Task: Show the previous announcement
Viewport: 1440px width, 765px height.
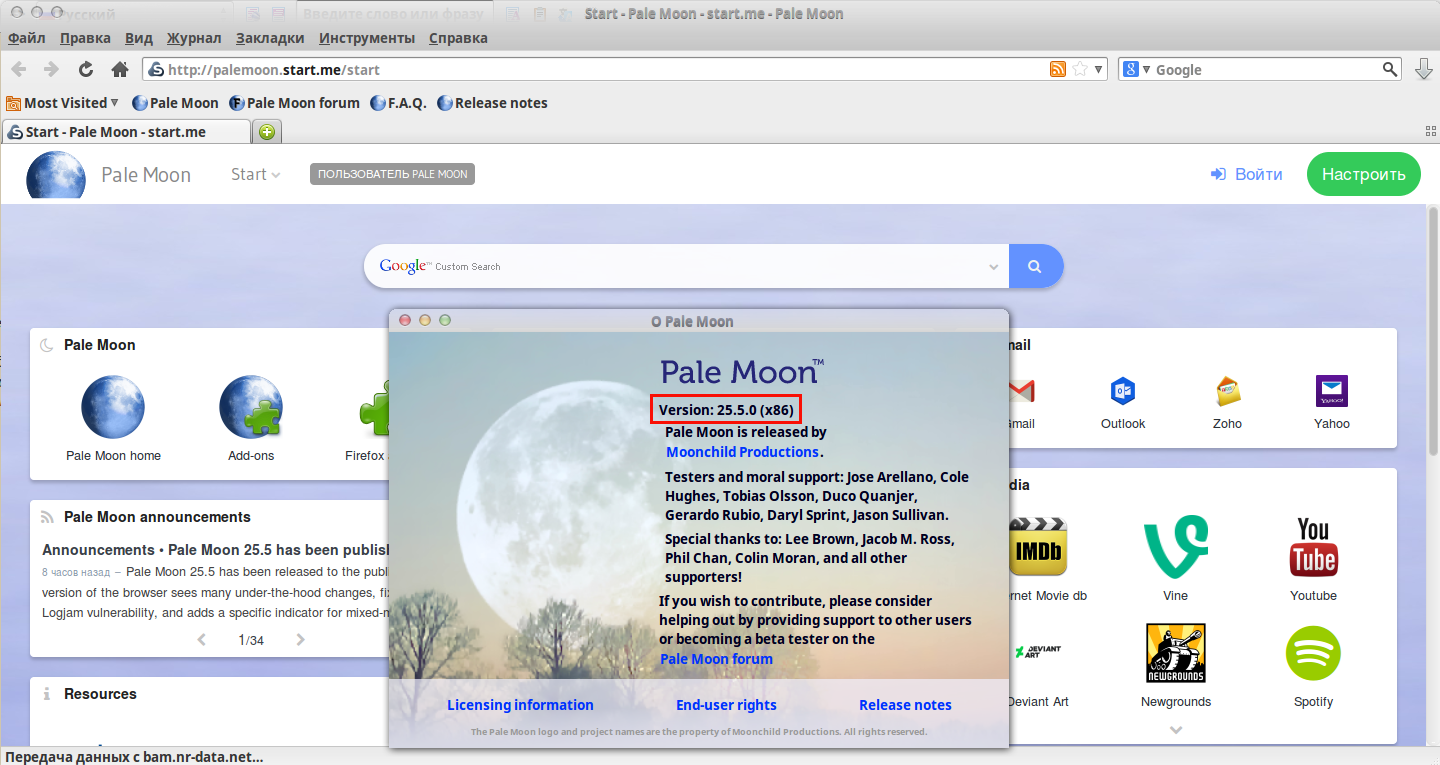Action: click(201, 640)
